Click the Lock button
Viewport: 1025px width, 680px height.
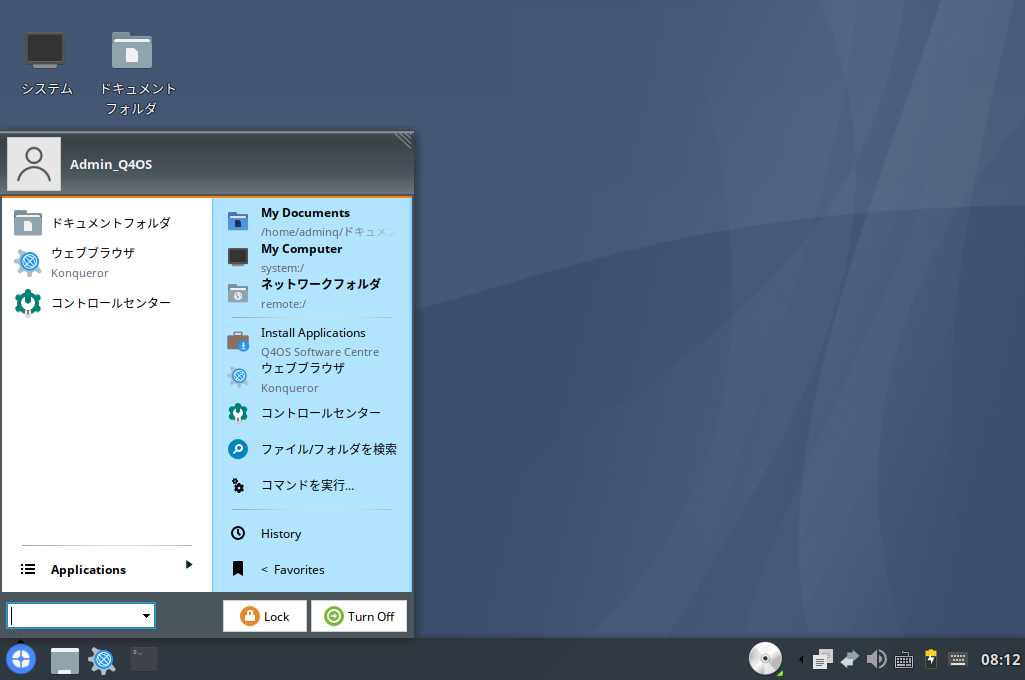point(264,616)
